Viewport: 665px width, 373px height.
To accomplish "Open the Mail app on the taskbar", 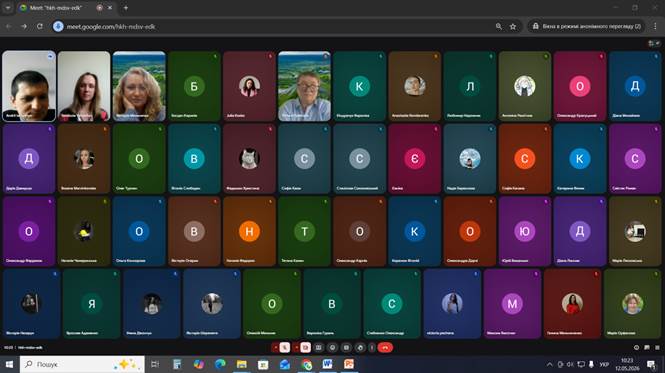I will 285,364.
